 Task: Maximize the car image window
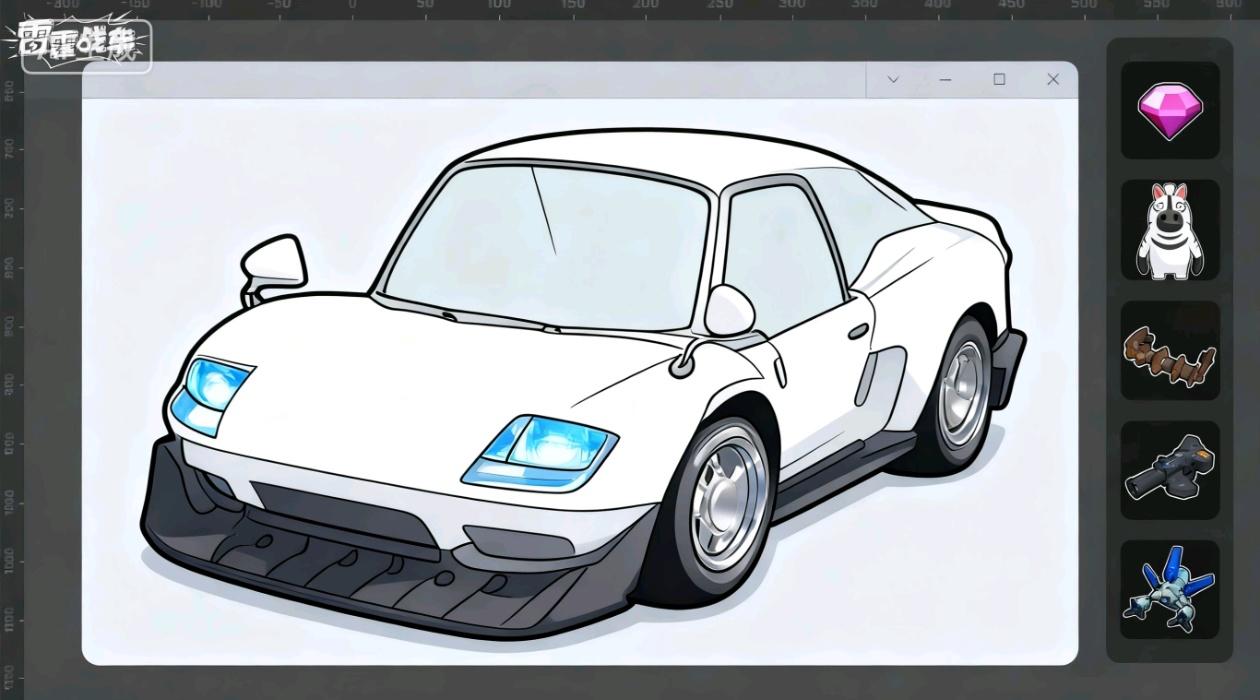click(999, 80)
